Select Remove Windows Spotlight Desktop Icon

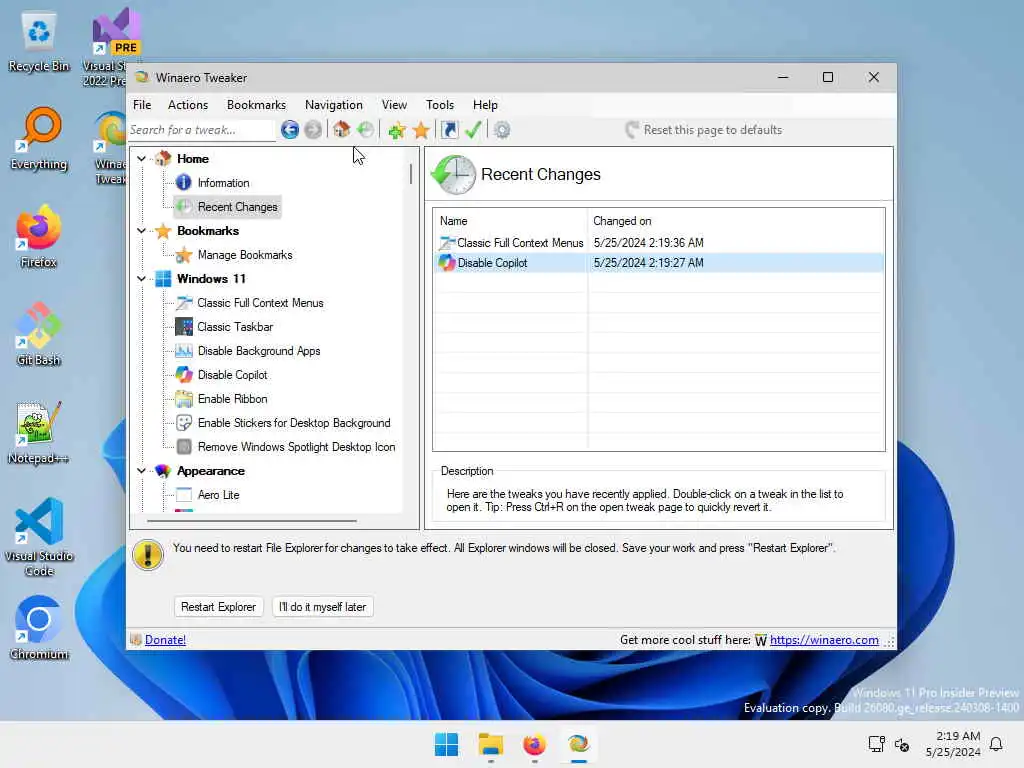(296, 447)
